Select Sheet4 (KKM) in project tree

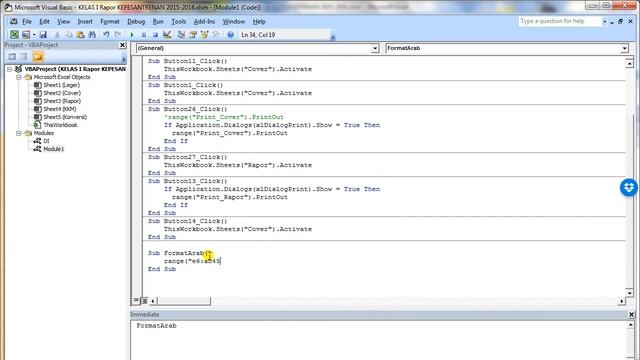59,109
